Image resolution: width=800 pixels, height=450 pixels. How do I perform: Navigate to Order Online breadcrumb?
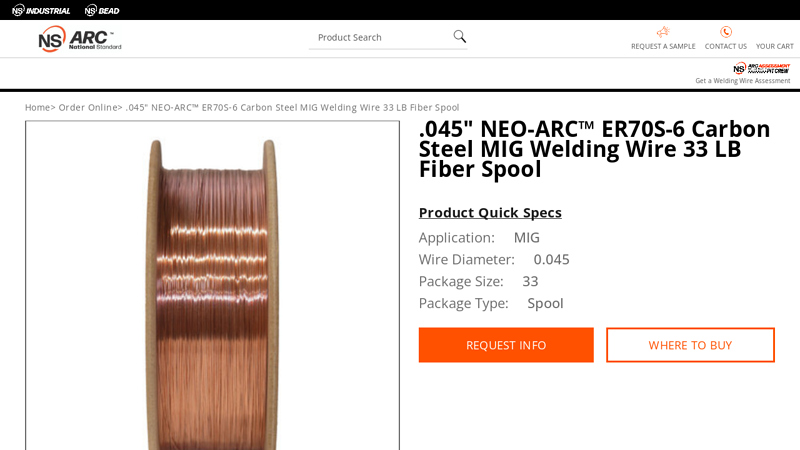click(88, 107)
